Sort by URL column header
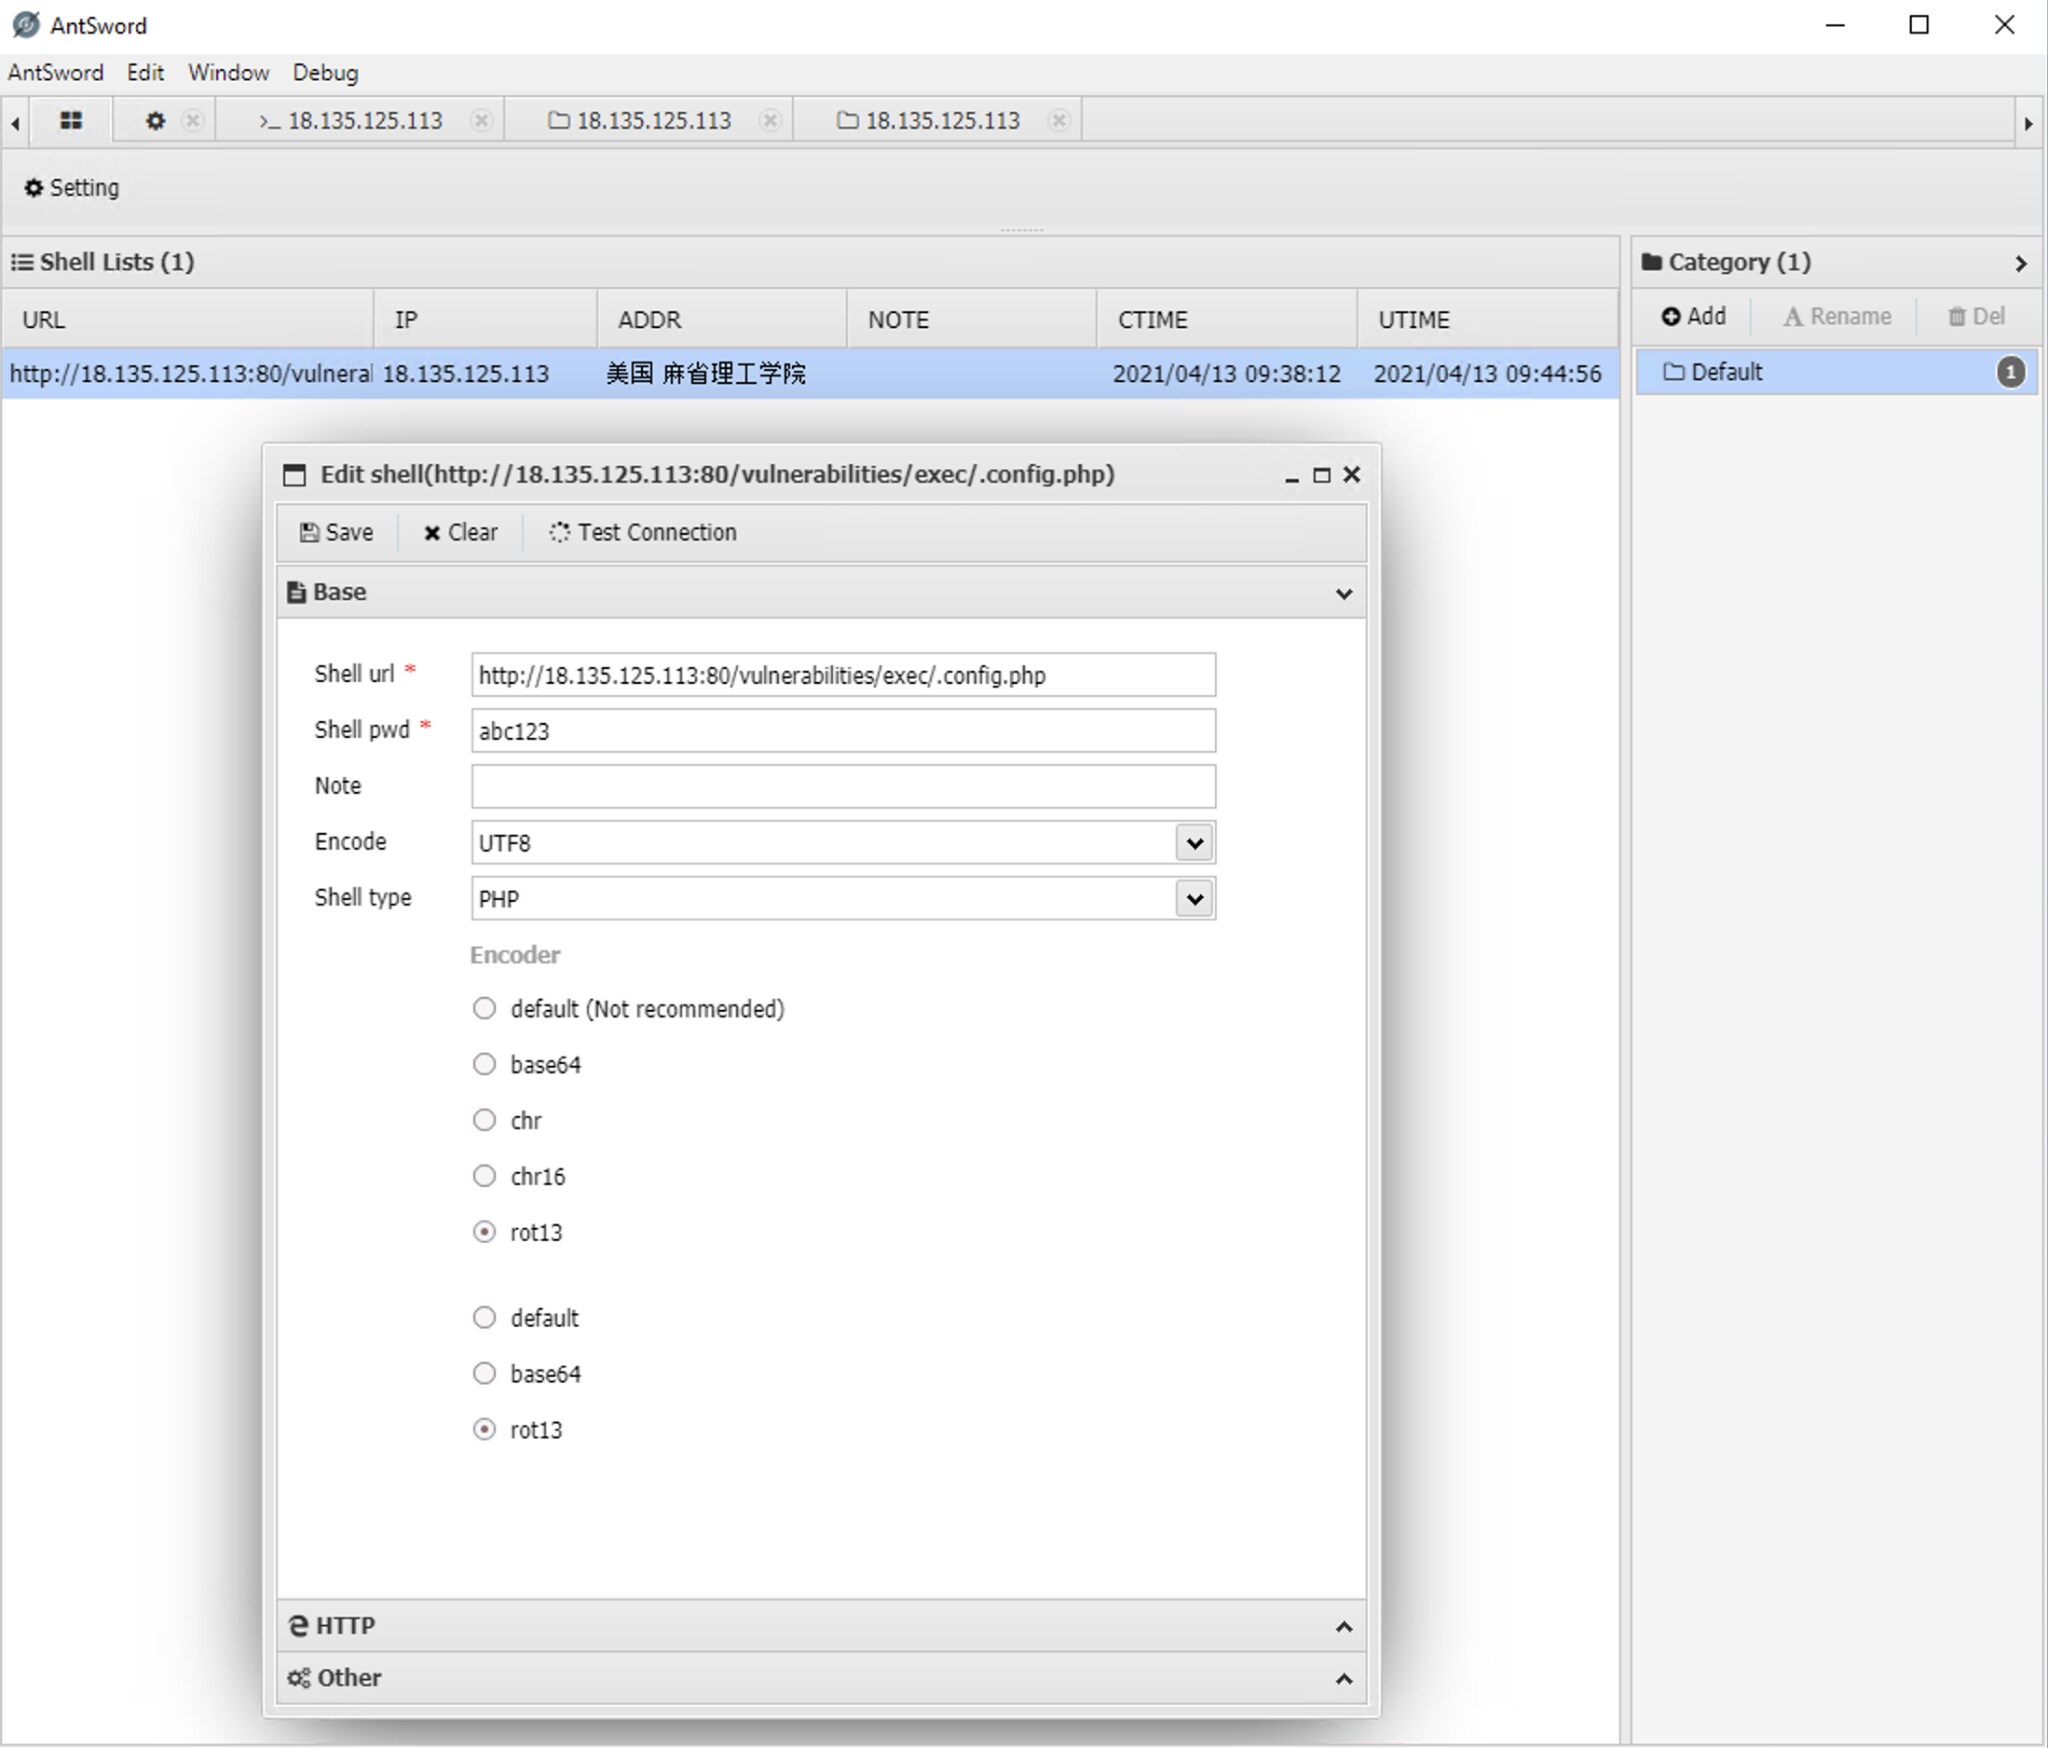 [188, 320]
